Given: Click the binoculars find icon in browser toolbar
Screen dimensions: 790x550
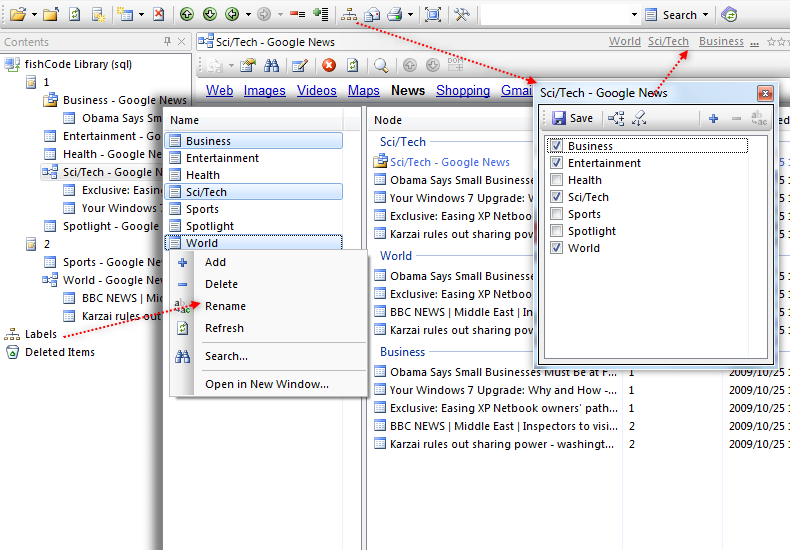Looking at the screenshot, I should click(x=272, y=65).
